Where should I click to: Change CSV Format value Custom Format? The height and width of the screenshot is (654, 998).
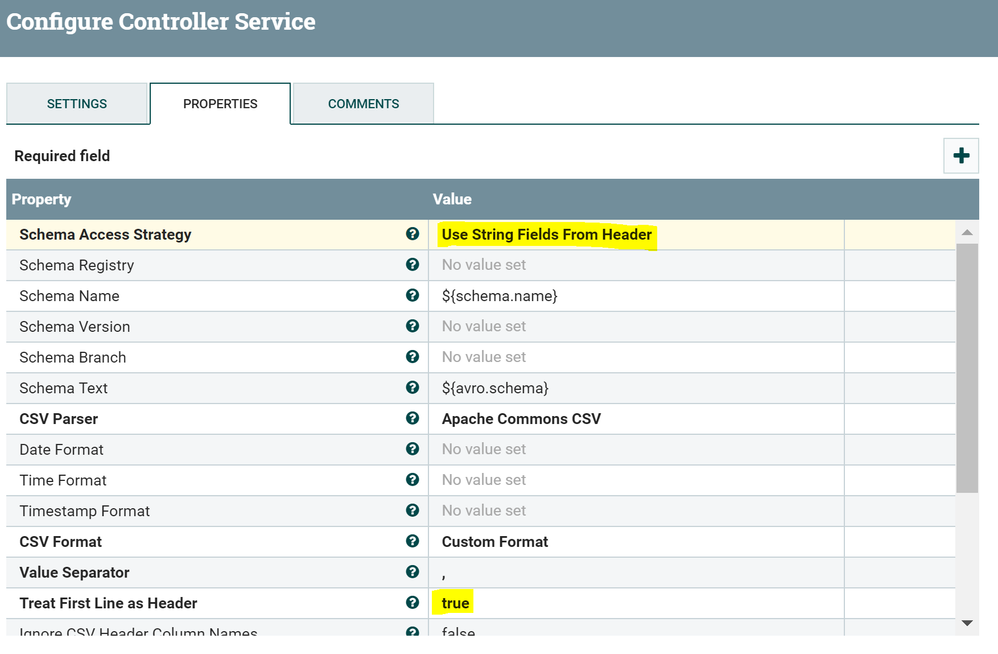click(x=495, y=542)
